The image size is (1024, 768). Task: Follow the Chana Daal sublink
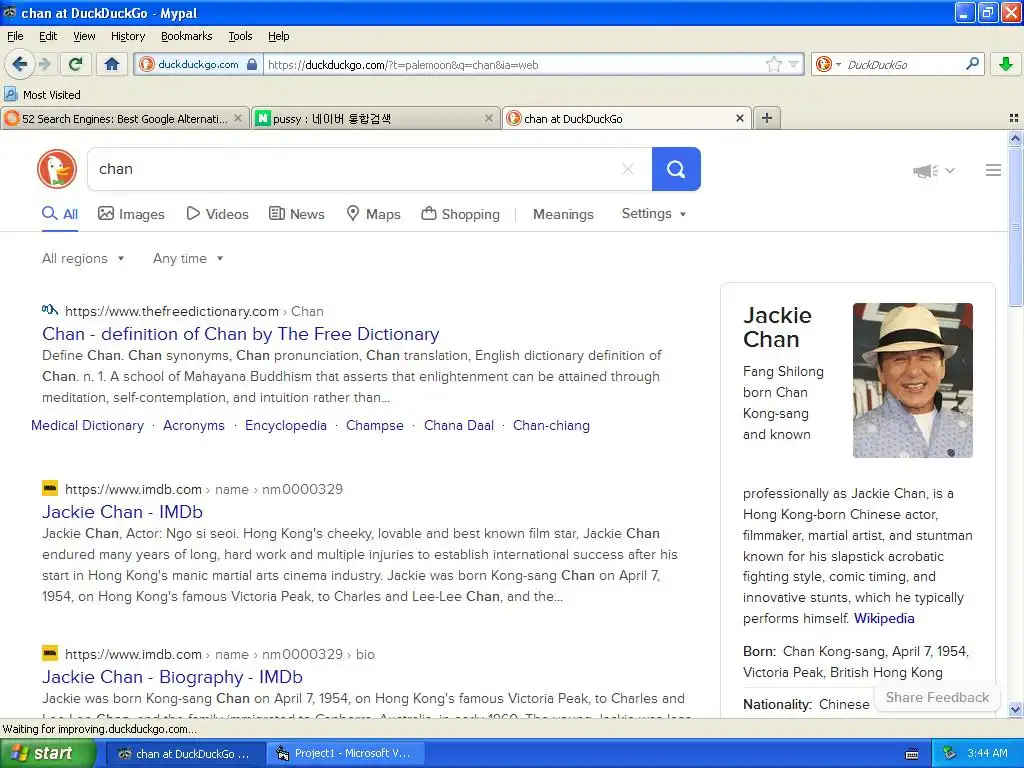[458, 425]
